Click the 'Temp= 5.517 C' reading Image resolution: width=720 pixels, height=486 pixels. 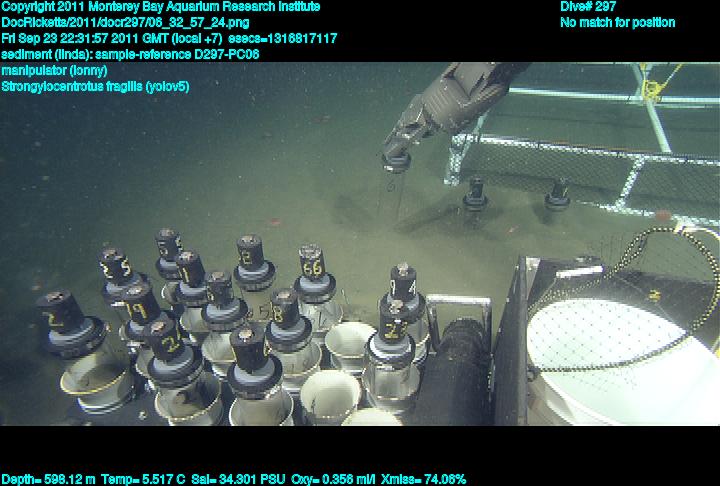tap(143, 480)
